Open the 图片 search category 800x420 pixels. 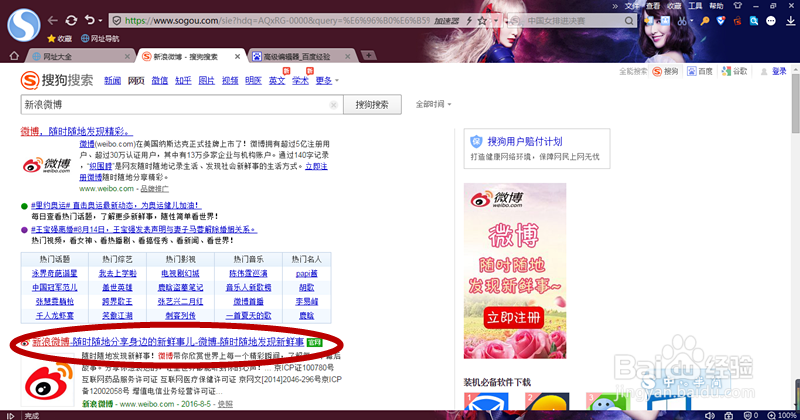(x=207, y=81)
